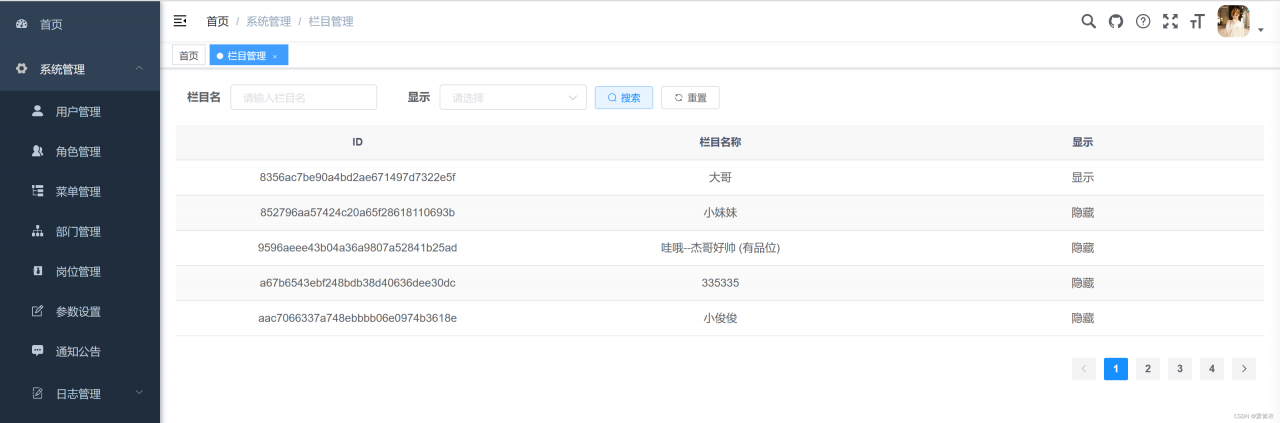
Task: Click the 参数设置 edit icon
Action: tap(38, 311)
